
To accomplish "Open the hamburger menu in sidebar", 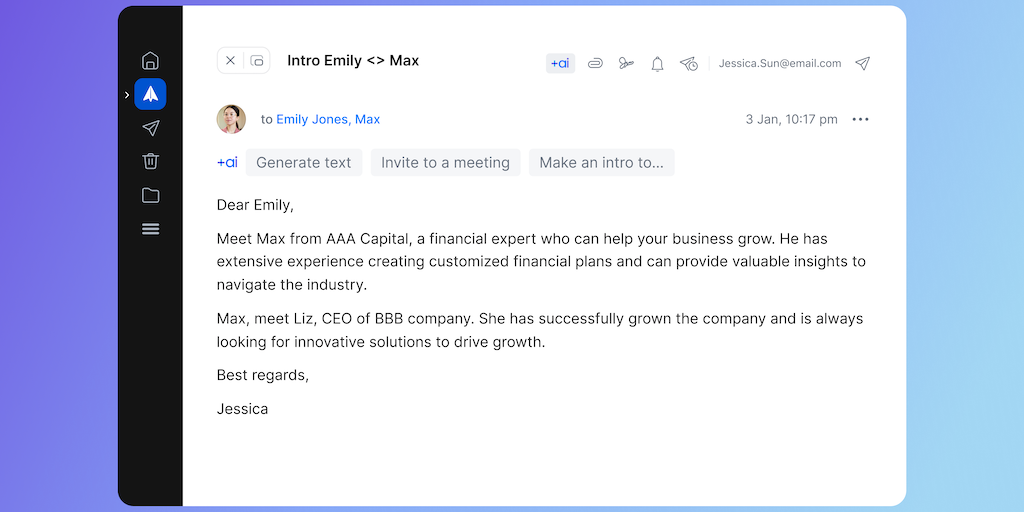I will tap(150, 229).
